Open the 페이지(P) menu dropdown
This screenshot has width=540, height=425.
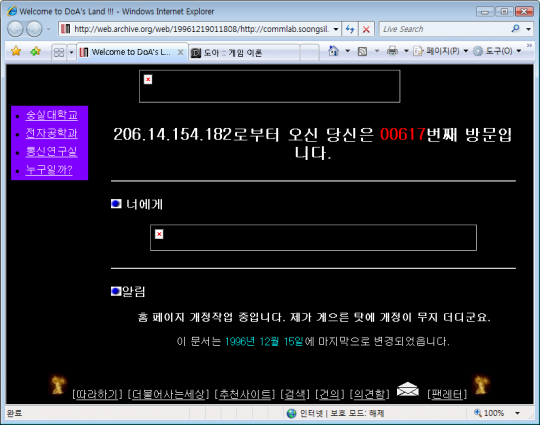pos(441,51)
